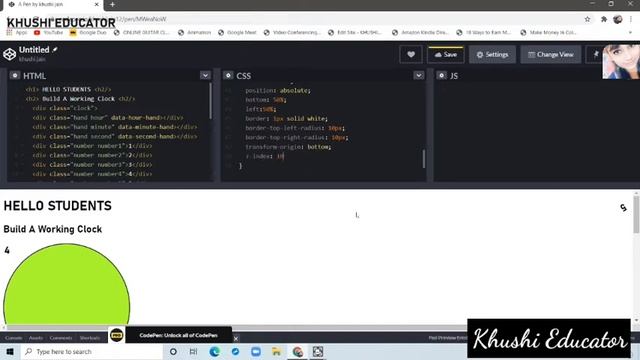Click the hand second div line
Image resolution: width=640 pixels, height=360 pixels.
pyautogui.click(x=115, y=136)
